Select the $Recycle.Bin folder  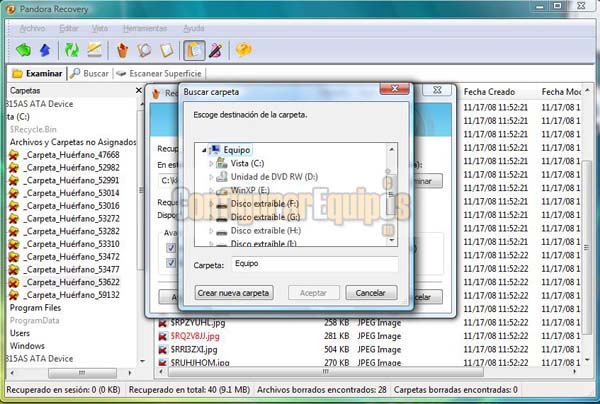[33, 129]
